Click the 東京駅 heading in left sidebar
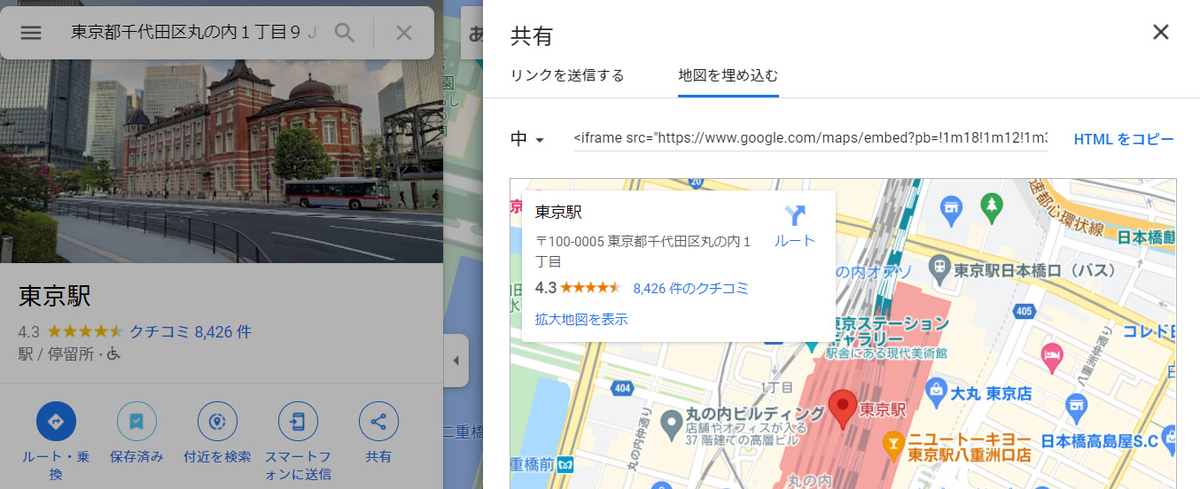1200x489 pixels. point(55,295)
